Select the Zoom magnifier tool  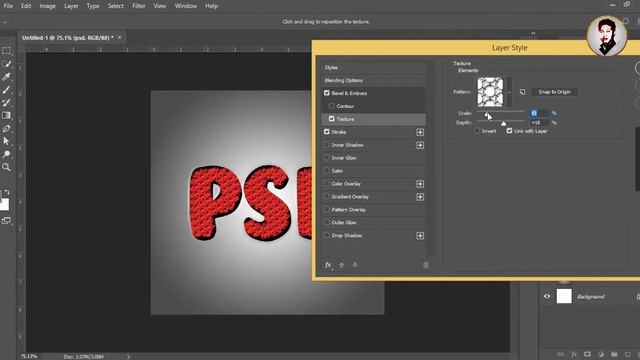point(6,167)
